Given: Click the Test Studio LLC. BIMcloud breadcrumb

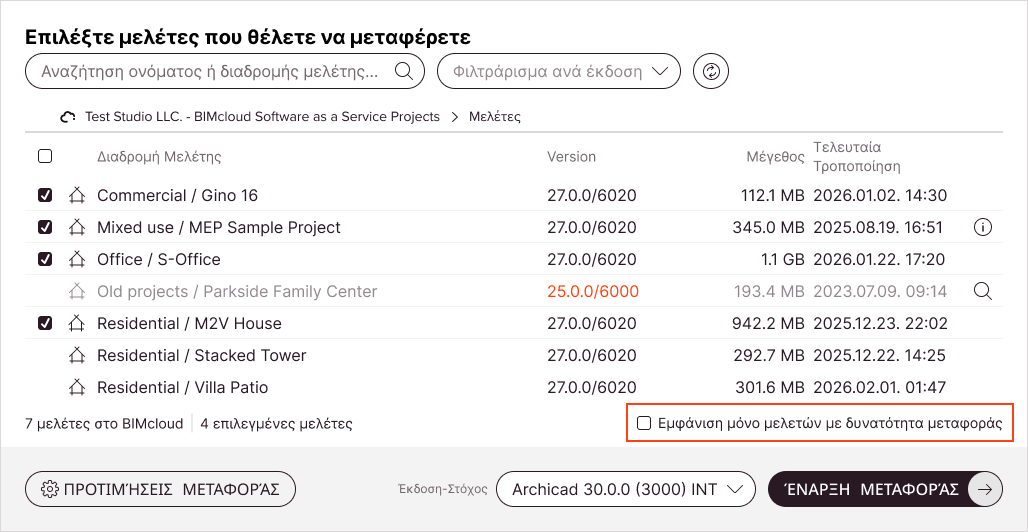Looking at the screenshot, I should [x=262, y=117].
